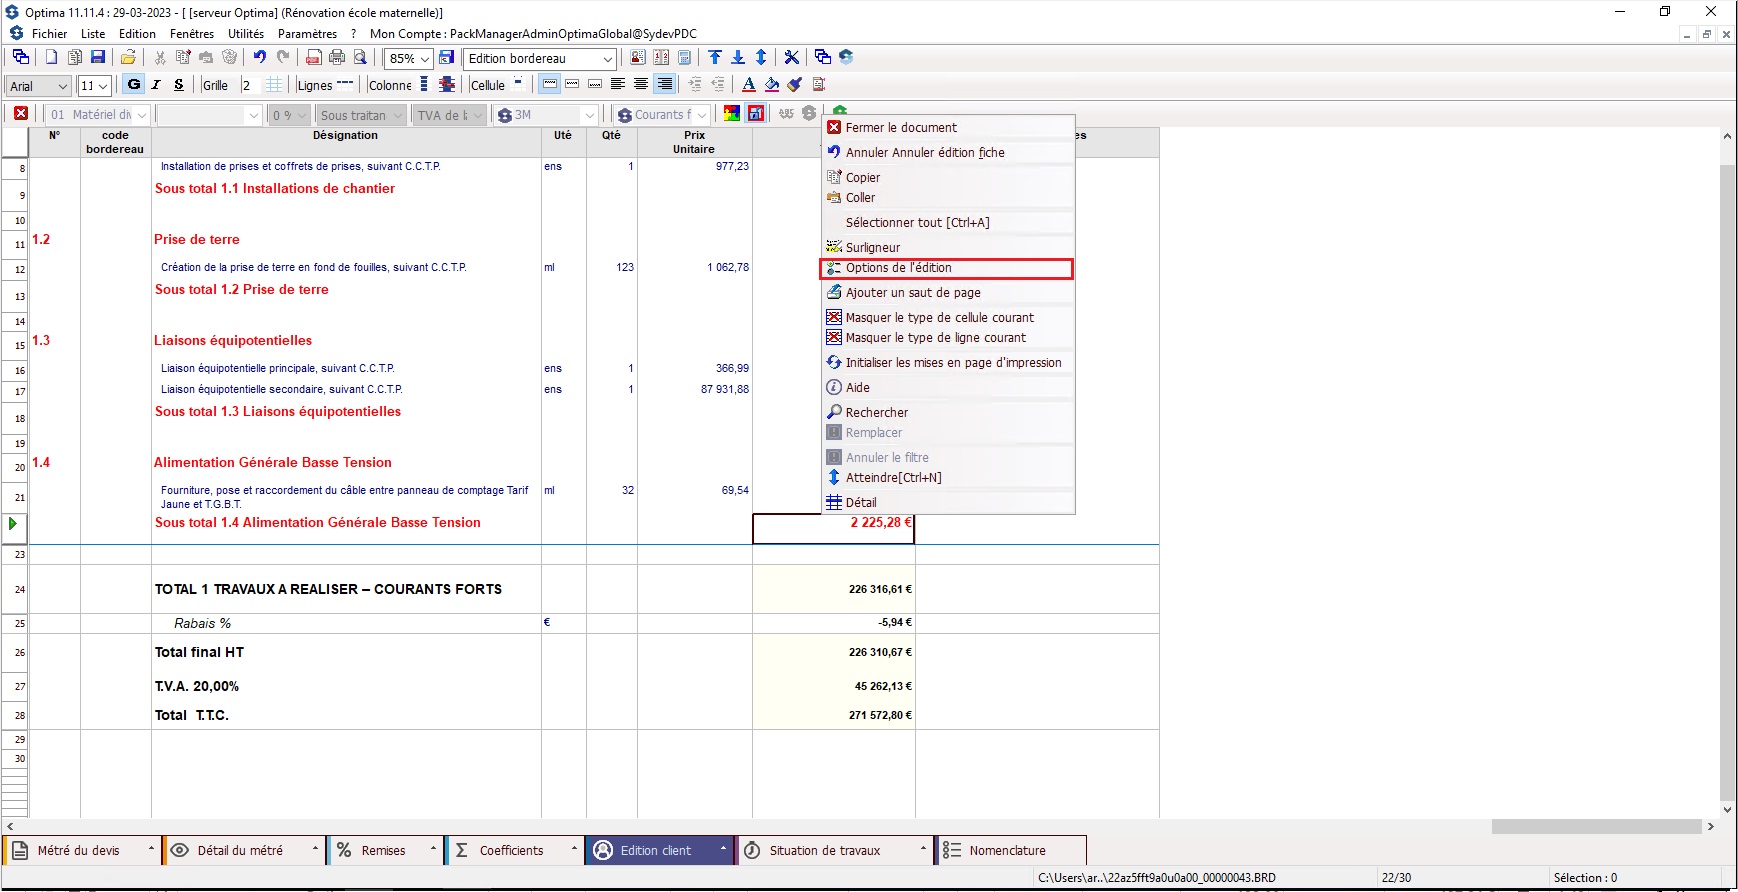Choose Ajouter un saut de page
The height and width of the screenshot is (892, 1738).
946,293
